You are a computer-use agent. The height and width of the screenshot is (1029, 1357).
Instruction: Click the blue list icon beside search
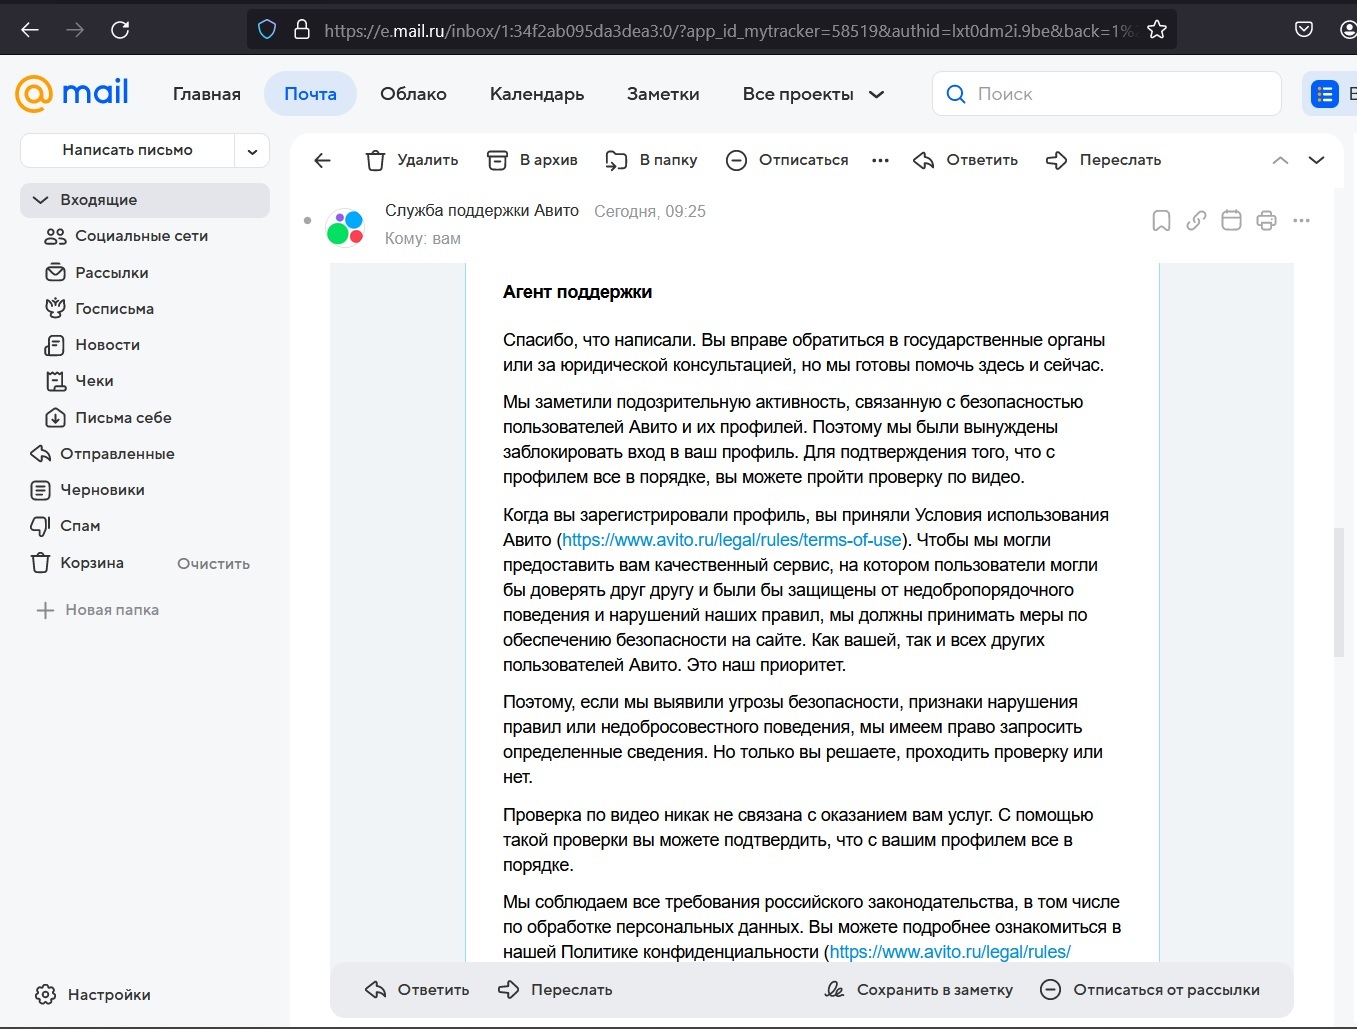pos(1325,94)
